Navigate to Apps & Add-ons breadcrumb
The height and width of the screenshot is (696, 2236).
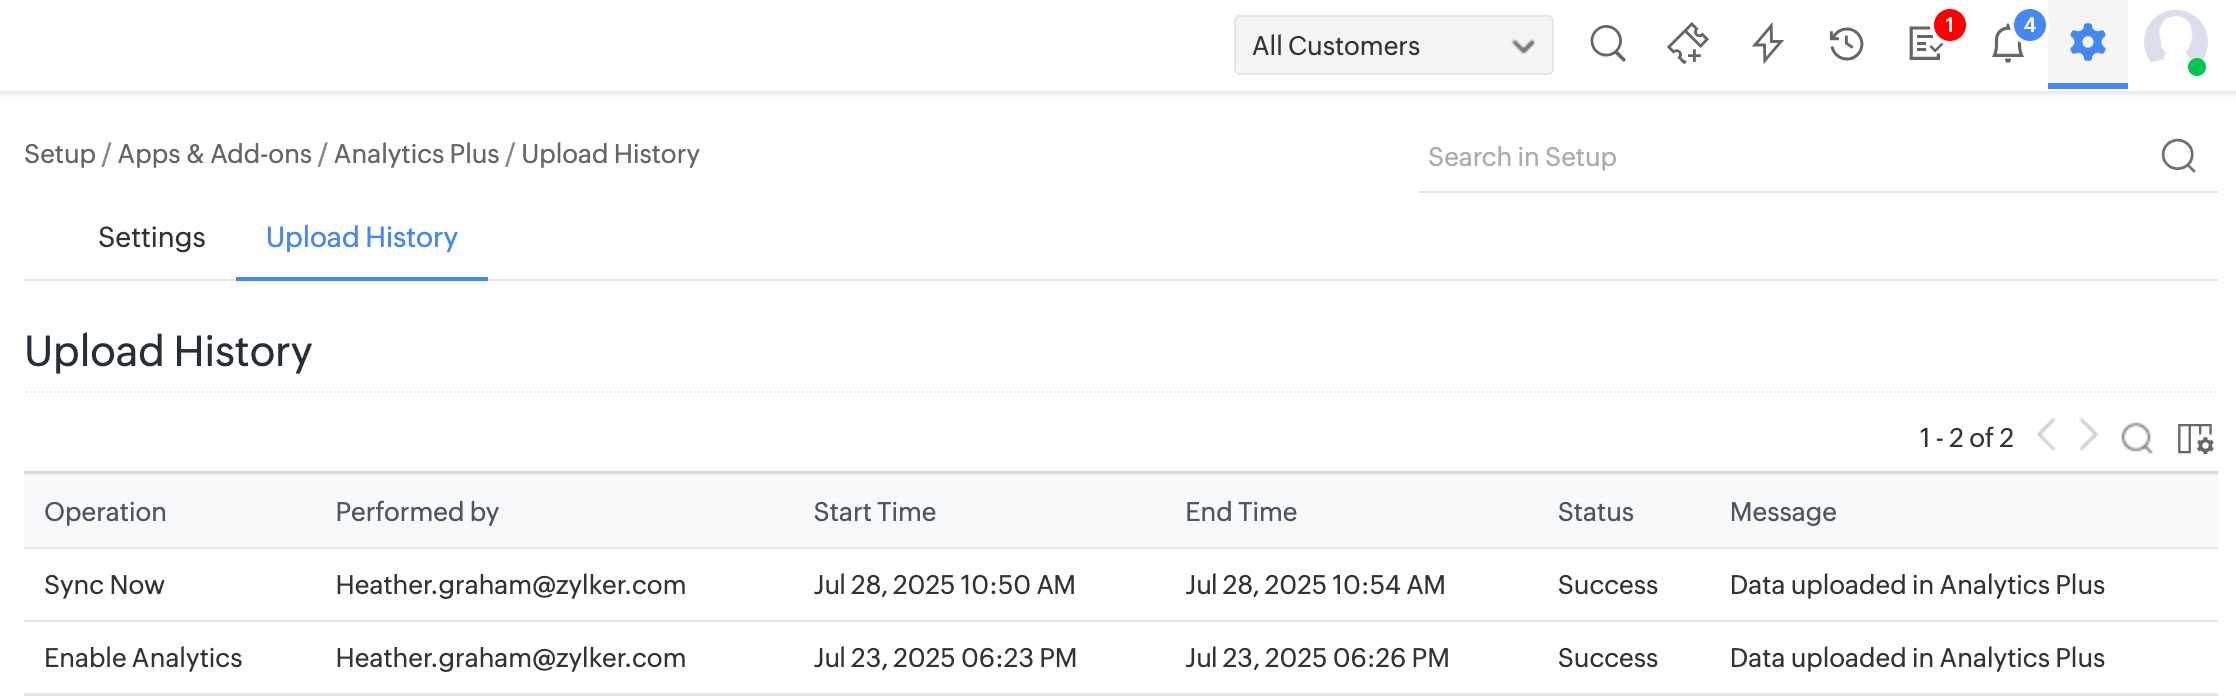tap(214, 154)
